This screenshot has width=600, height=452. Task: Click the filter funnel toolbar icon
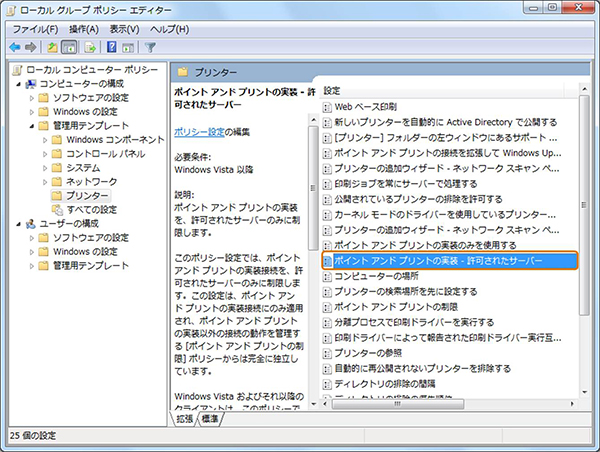(x=151, y=46)
